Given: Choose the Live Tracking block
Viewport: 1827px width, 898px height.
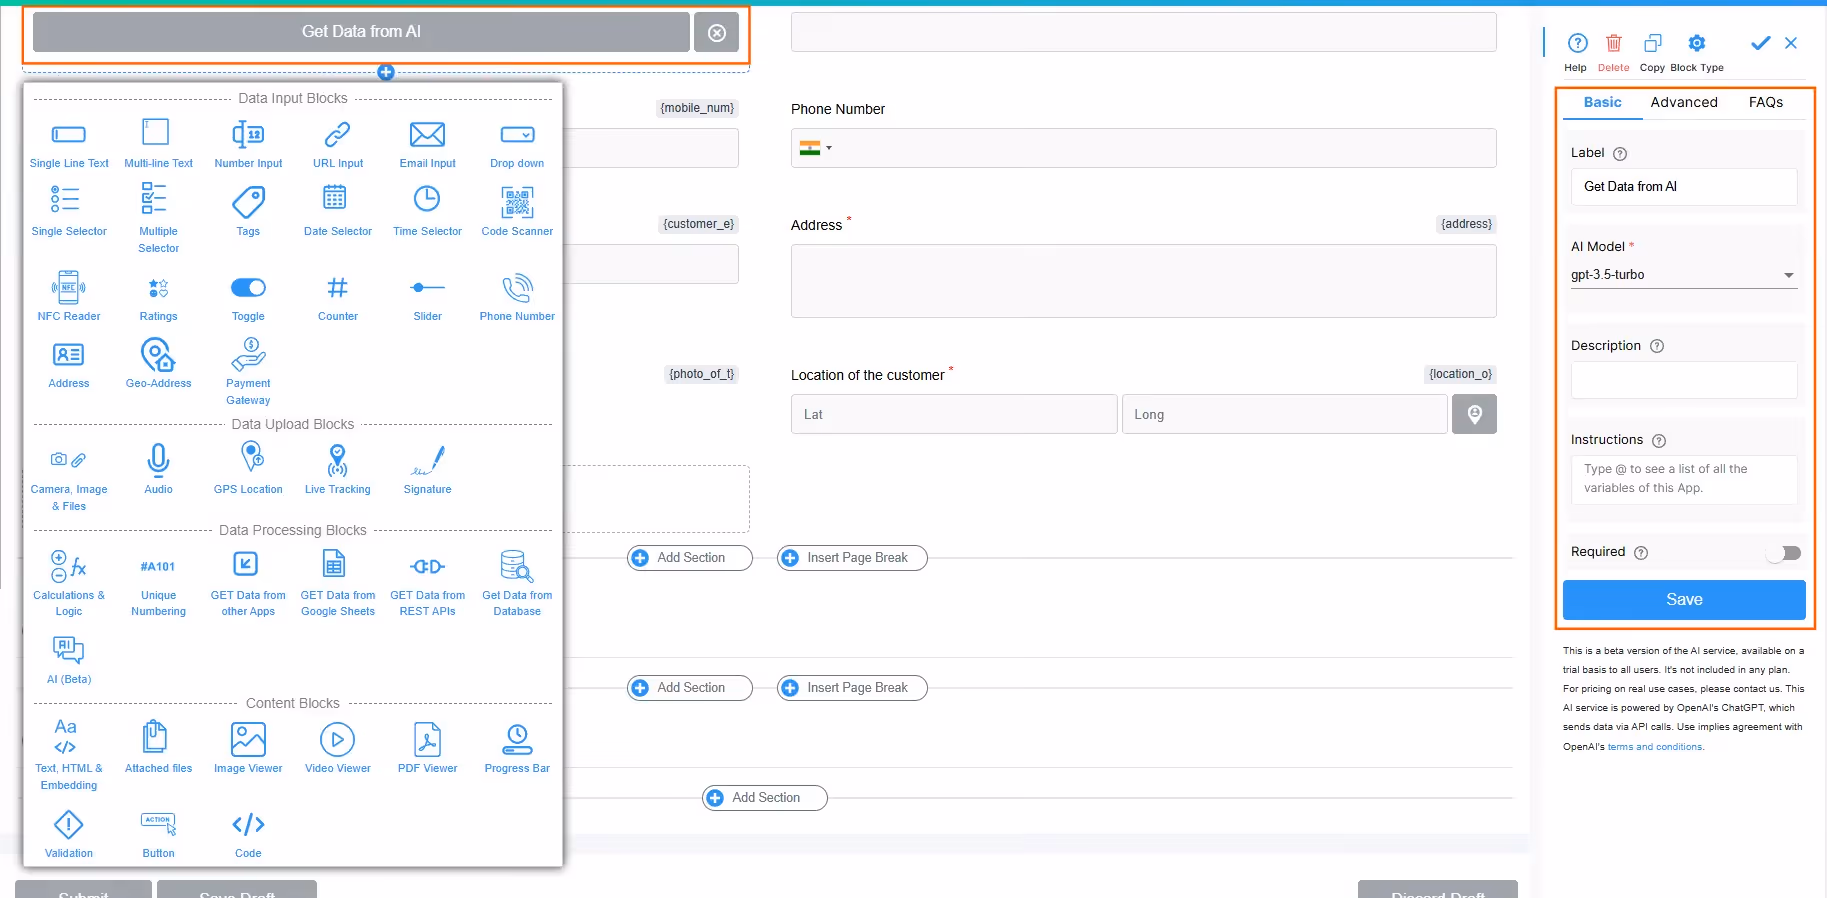Looking at the screenshot, I should pyautogui.click(x=338, y=469).
